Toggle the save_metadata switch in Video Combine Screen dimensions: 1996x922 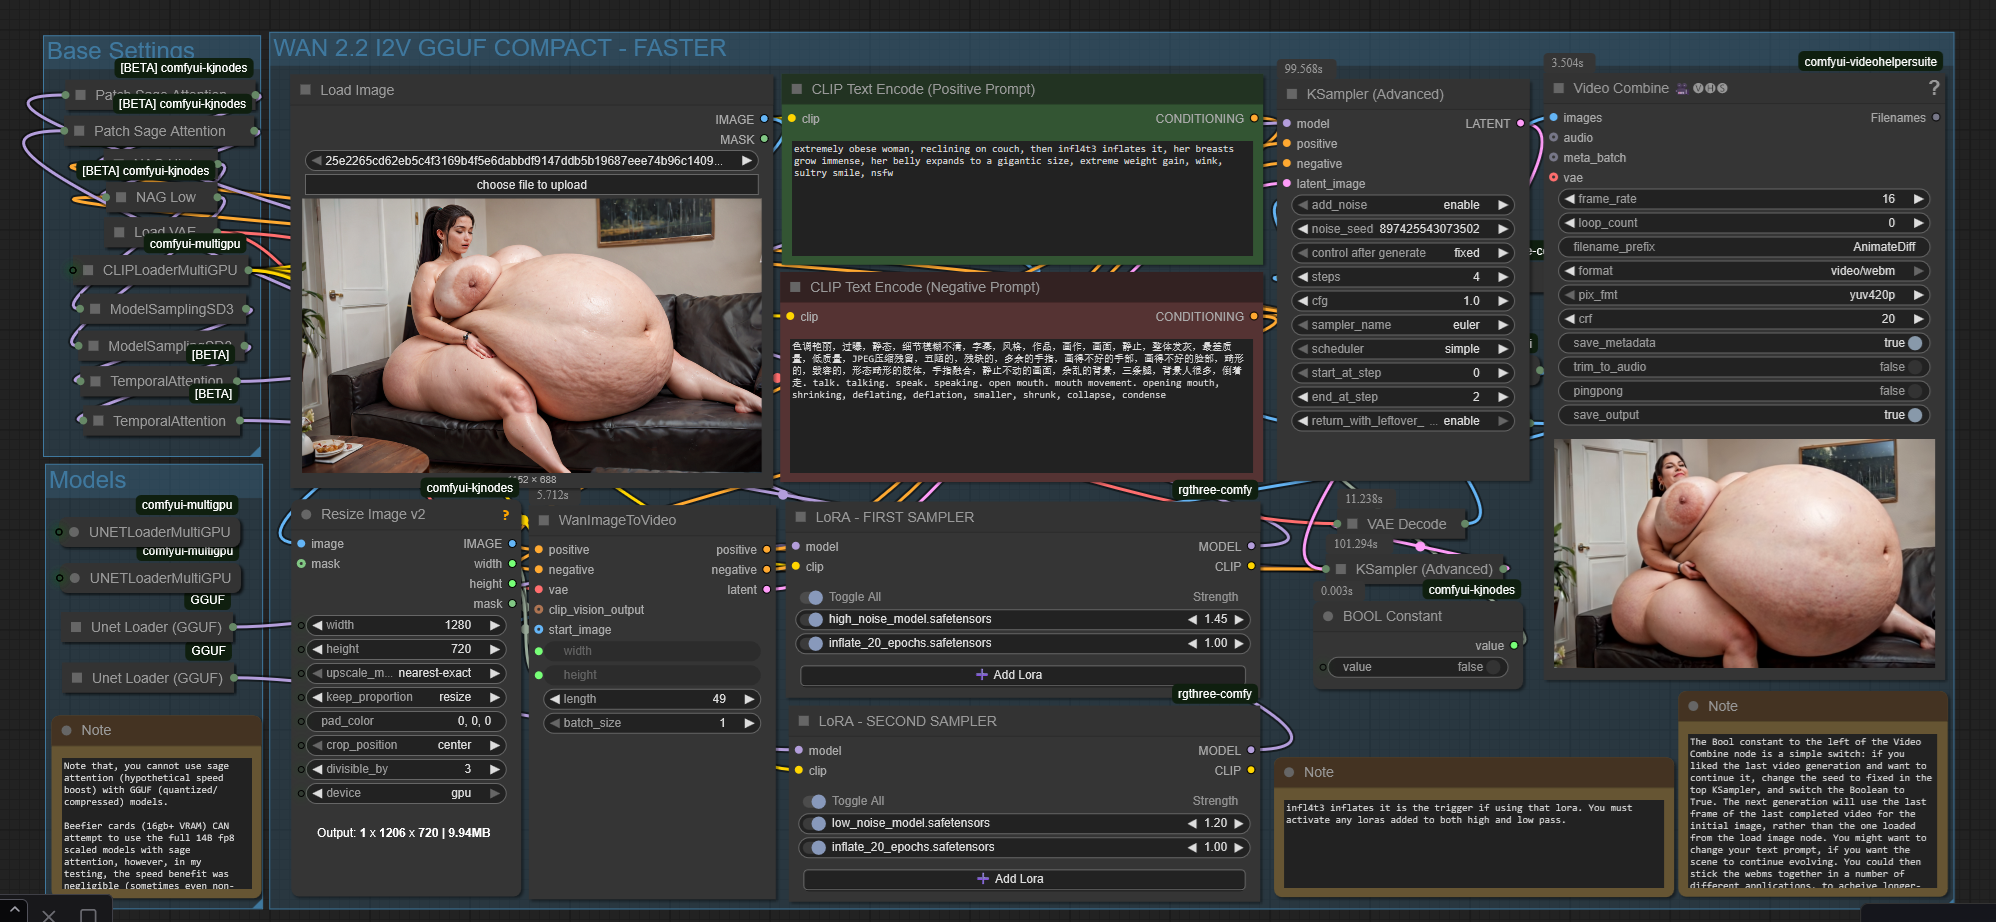click(x=1914, y=343)
